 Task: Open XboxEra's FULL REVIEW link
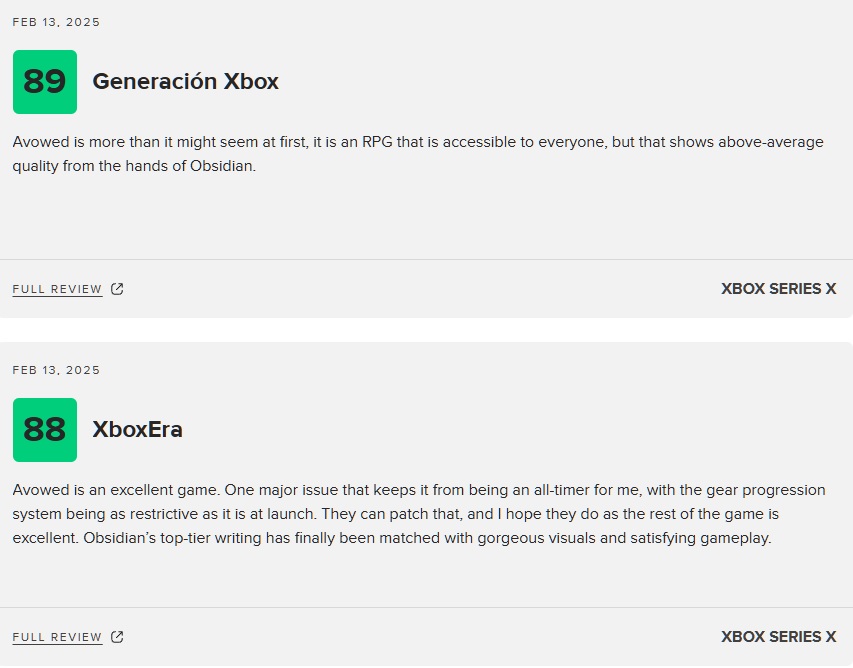[x=57, y=637]
